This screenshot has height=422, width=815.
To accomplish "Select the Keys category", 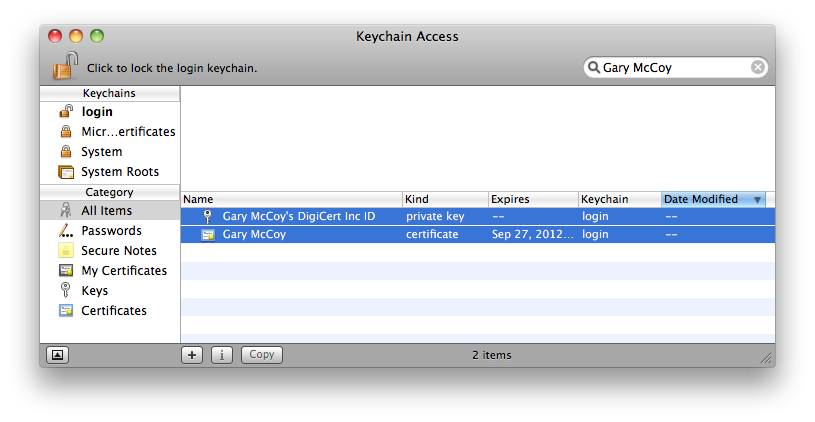I will (94, 291).
